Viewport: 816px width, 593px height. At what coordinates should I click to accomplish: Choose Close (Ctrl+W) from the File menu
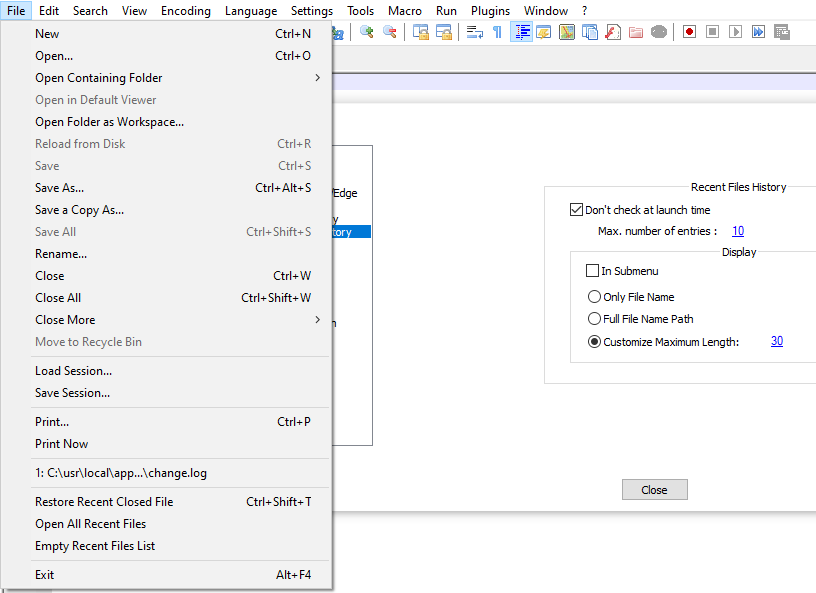[166, 276]
